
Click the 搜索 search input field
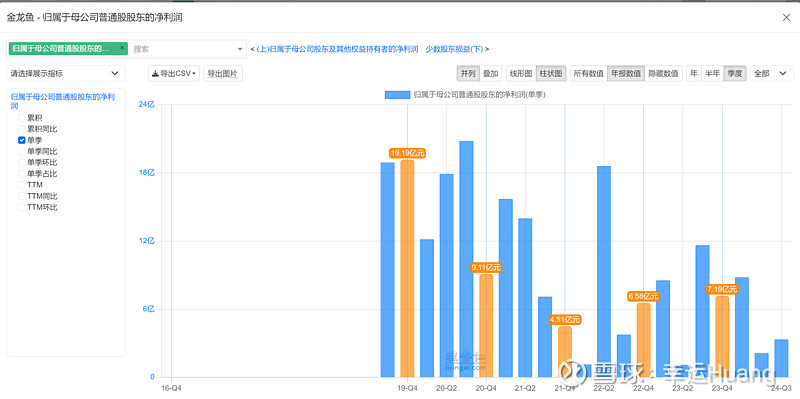(x=183, y=49)
